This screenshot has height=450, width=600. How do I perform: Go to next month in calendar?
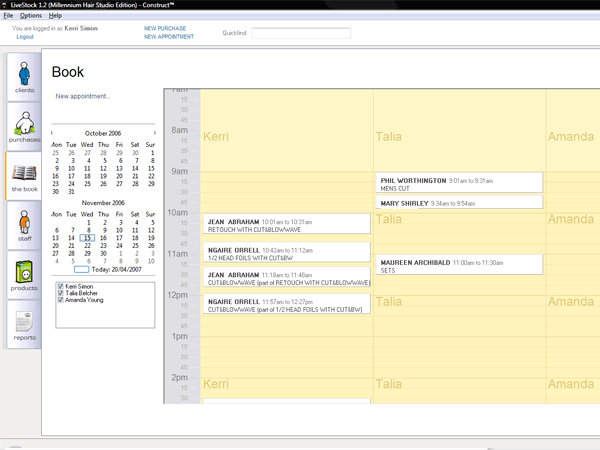[155, 133]
